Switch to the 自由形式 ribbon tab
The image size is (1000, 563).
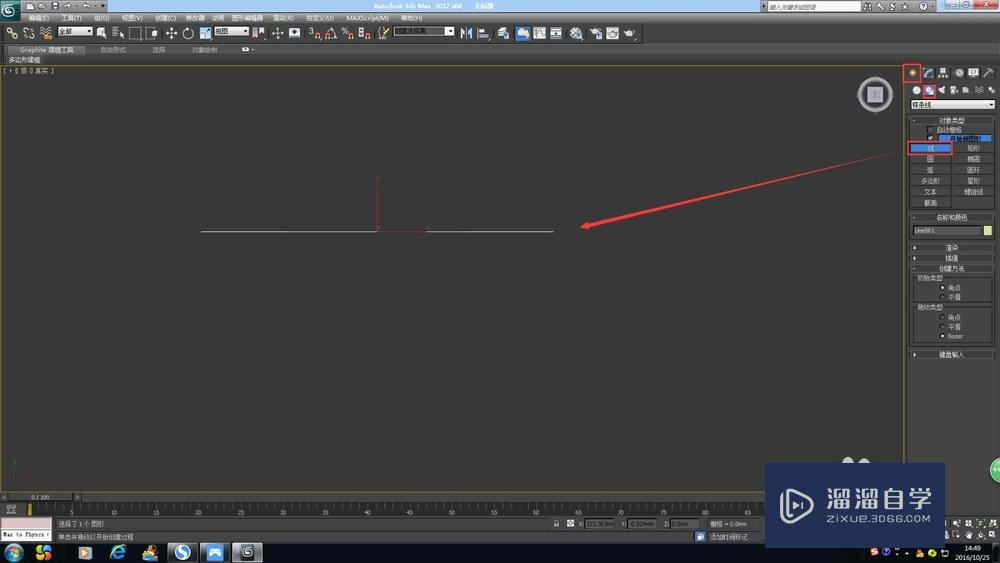[113, 50]
